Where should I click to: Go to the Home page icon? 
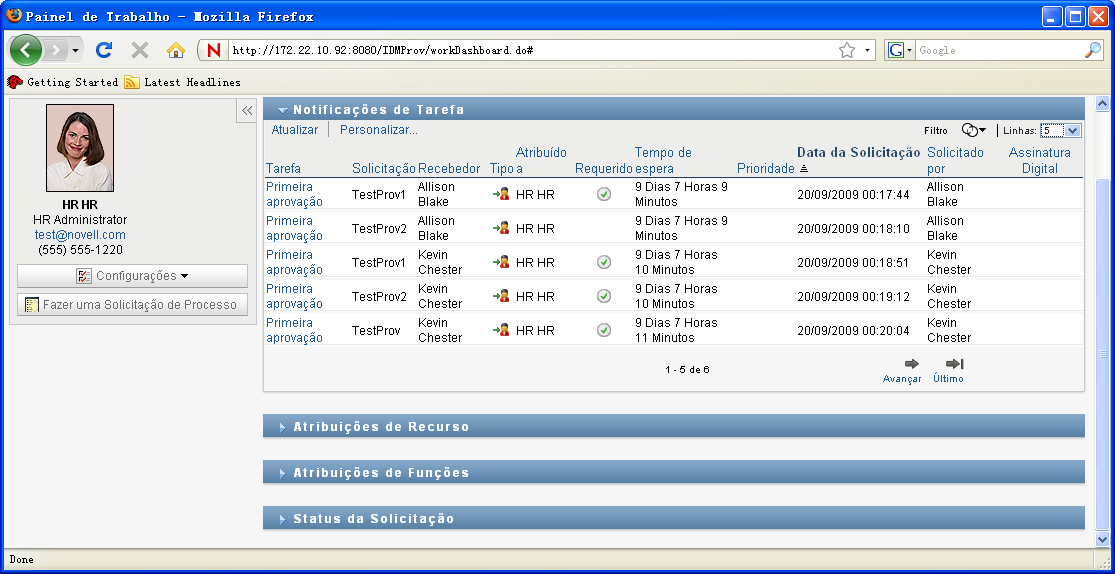point(176,50)
